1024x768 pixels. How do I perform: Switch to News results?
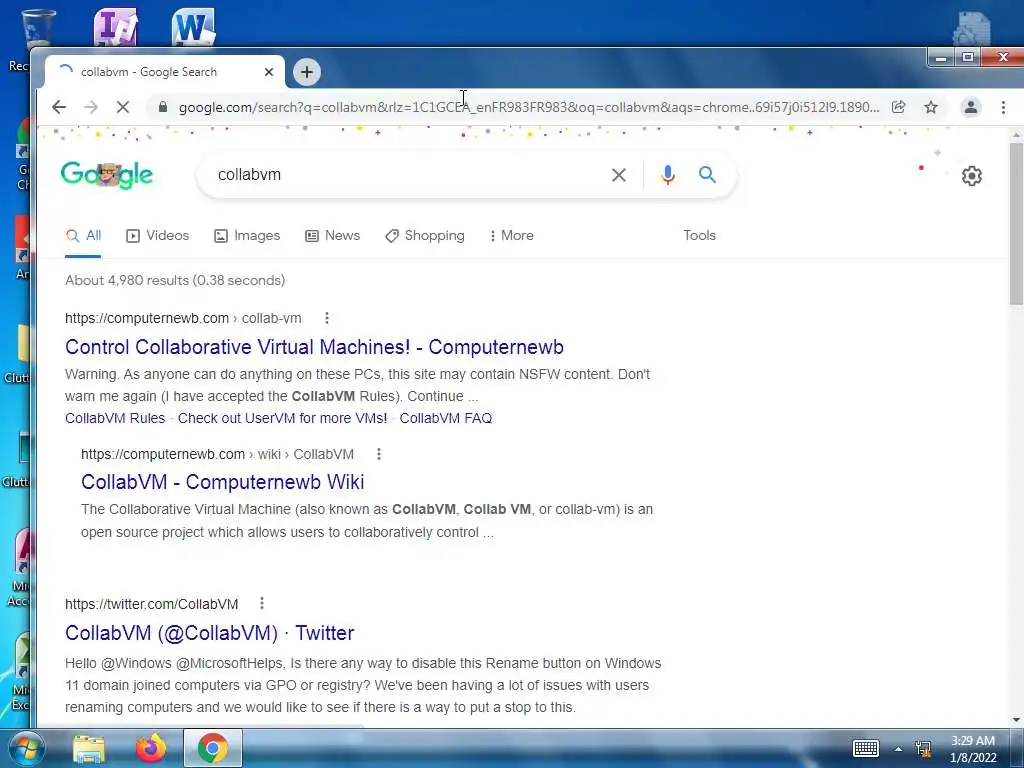click(332, 236)
